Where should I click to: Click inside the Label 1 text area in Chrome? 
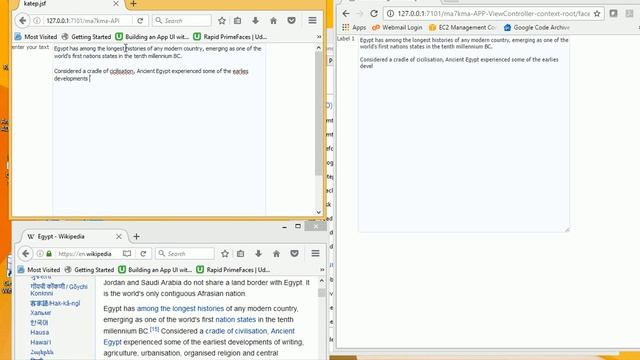click(x=464, y=134)
